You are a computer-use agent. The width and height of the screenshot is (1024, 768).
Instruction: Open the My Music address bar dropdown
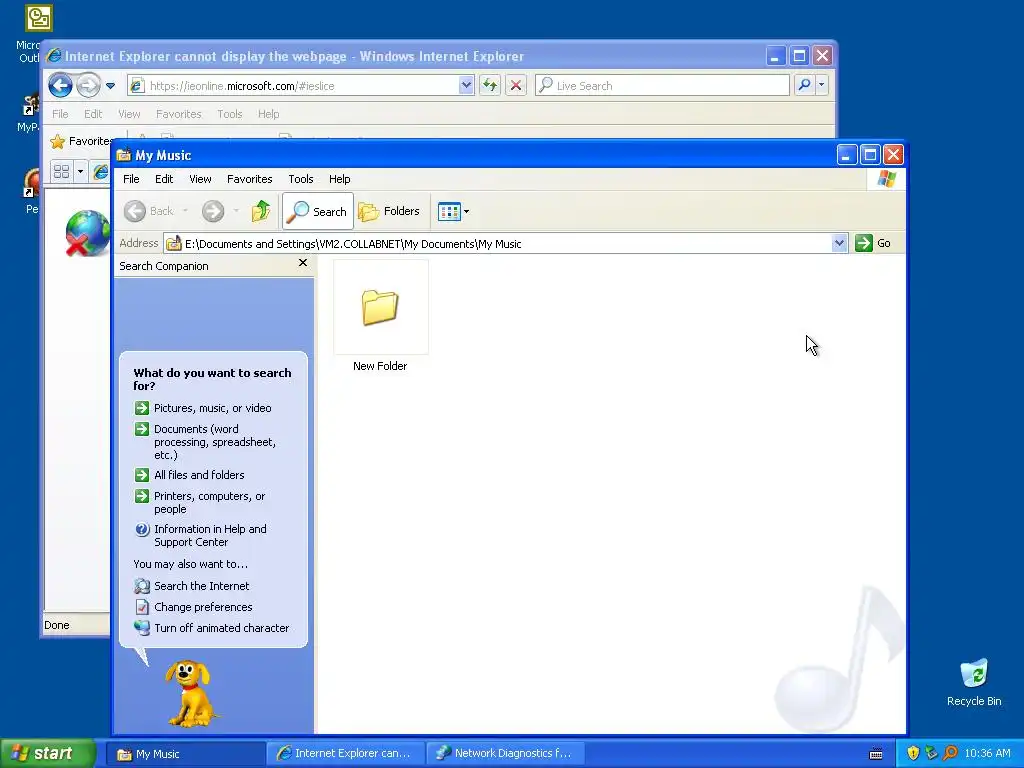839,244
